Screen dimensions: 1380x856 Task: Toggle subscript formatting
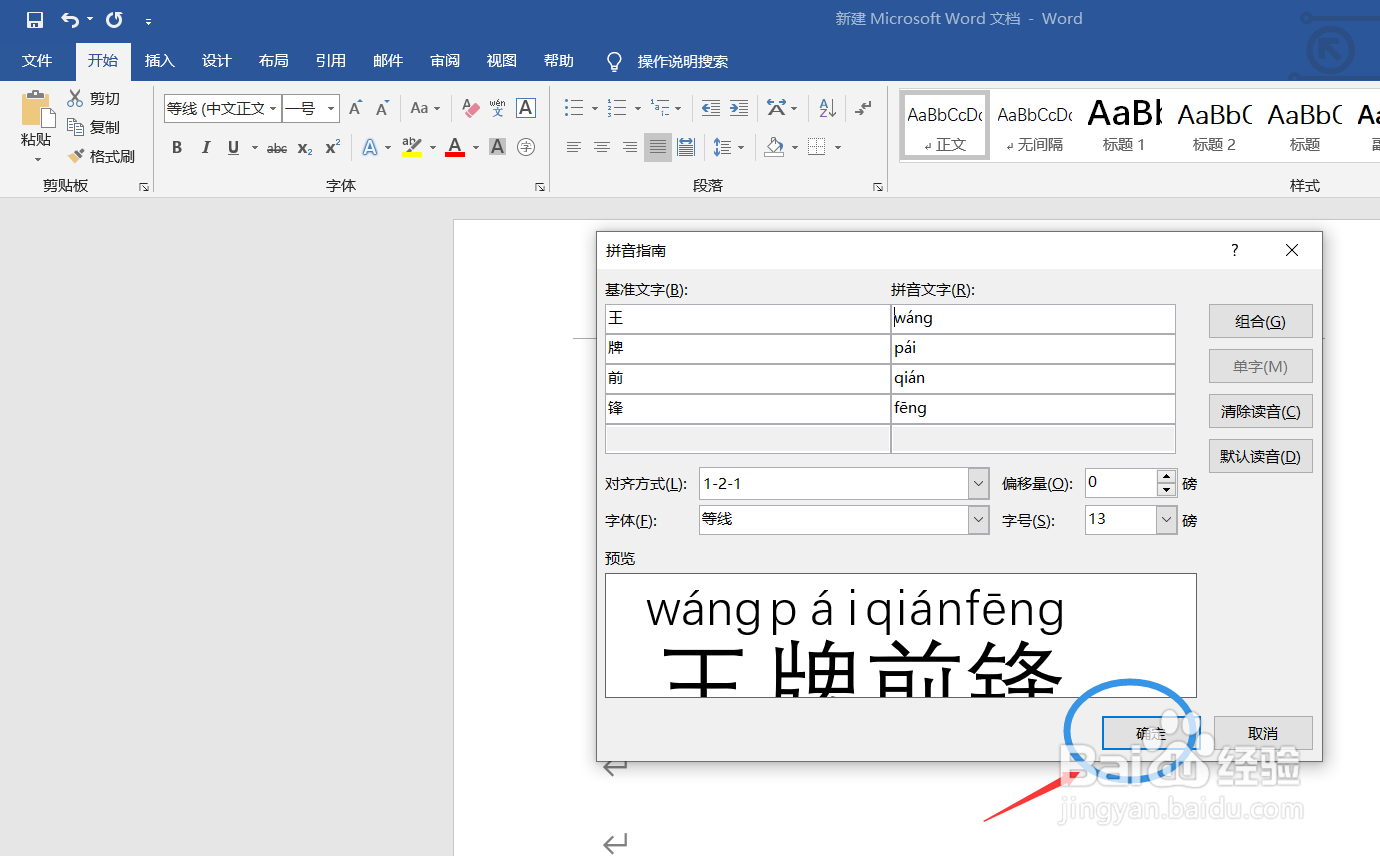click(x=305, y=148)
